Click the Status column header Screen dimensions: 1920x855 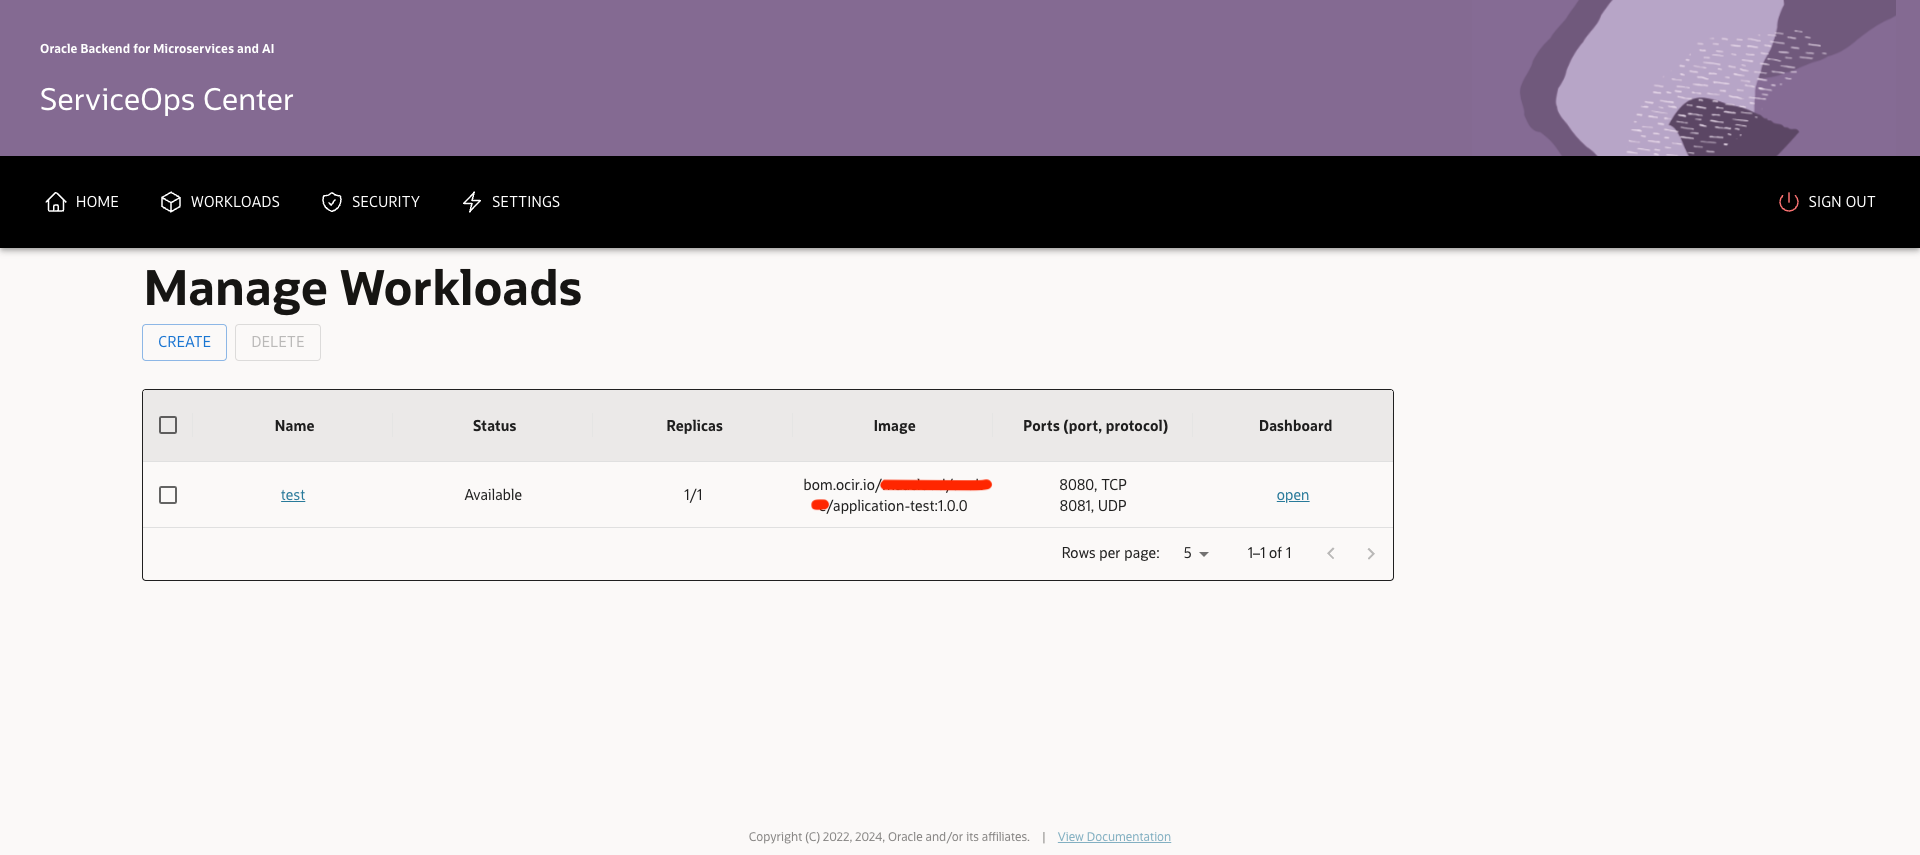tap(494, 426)
